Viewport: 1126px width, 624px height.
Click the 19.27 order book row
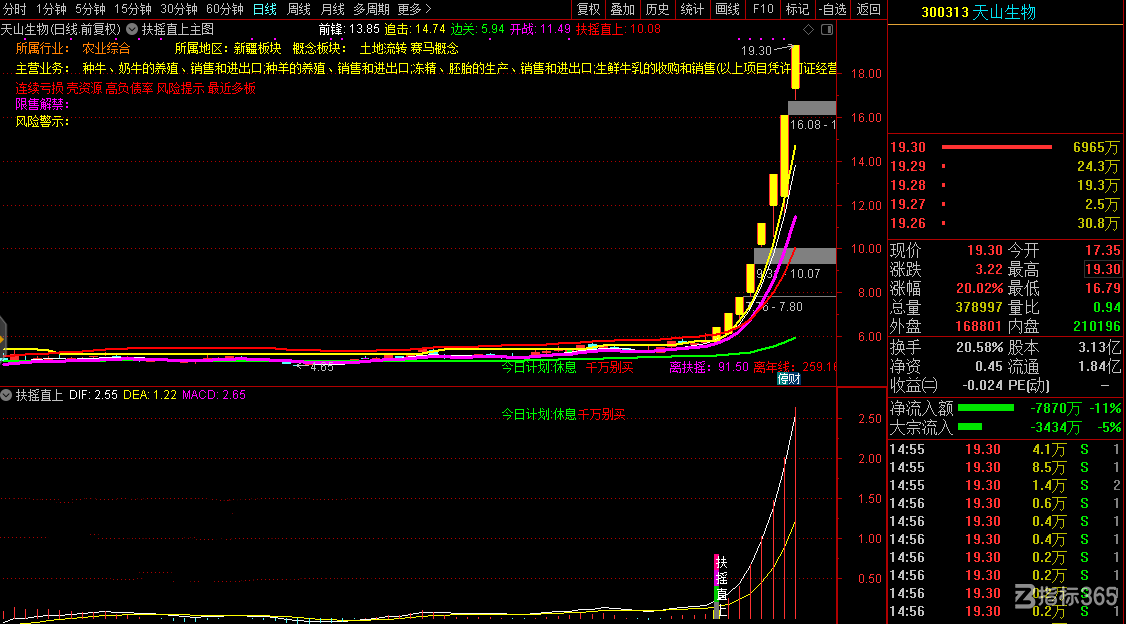point(1004,205)
